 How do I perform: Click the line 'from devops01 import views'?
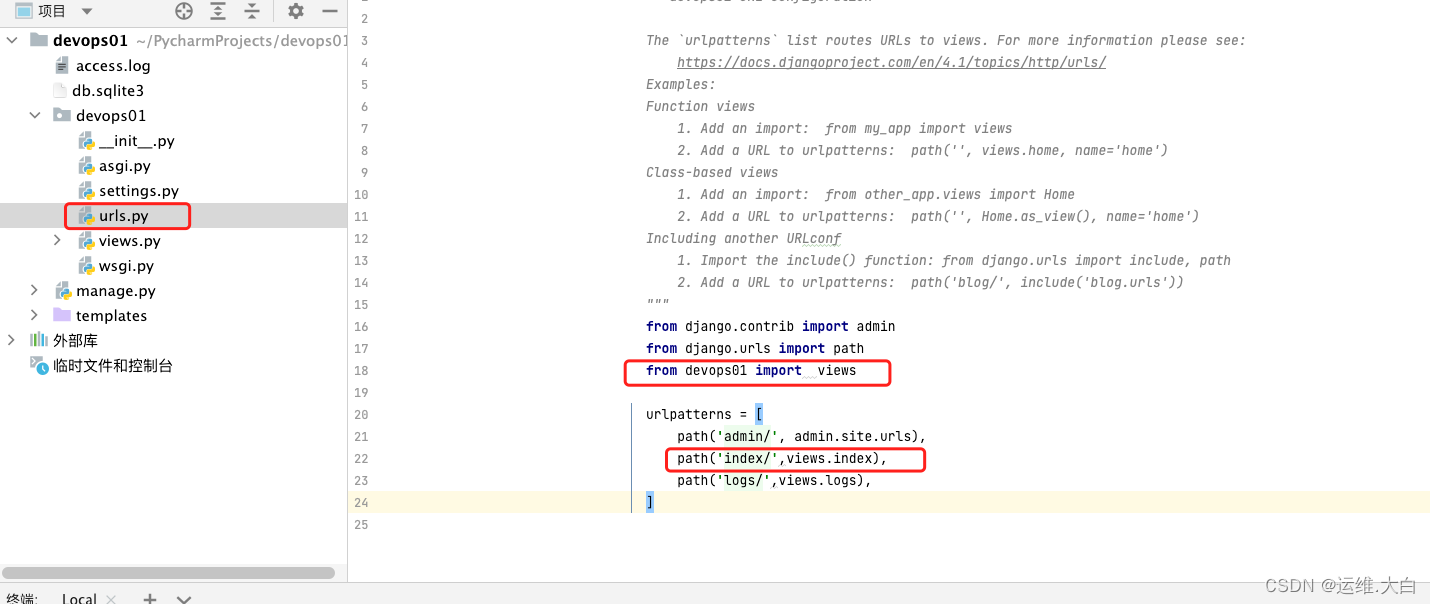click(x=751, y=370)
